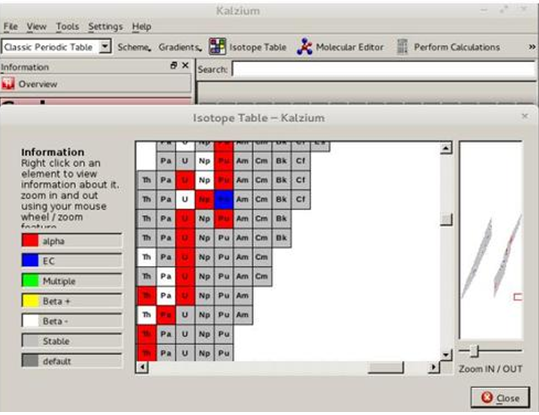Click into the Search input field
The height and width of the screenshot is (415, 539).
point(384,69)
